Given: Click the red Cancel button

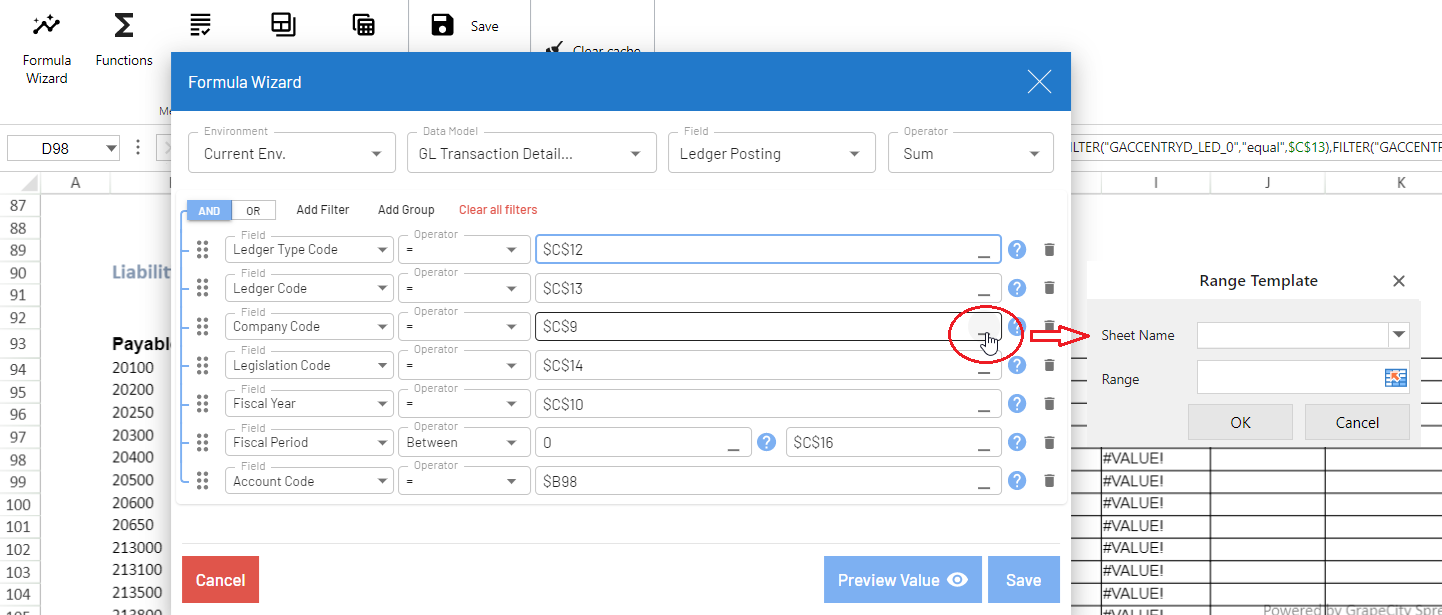Looking at the screenshot, I should [220, 580].
